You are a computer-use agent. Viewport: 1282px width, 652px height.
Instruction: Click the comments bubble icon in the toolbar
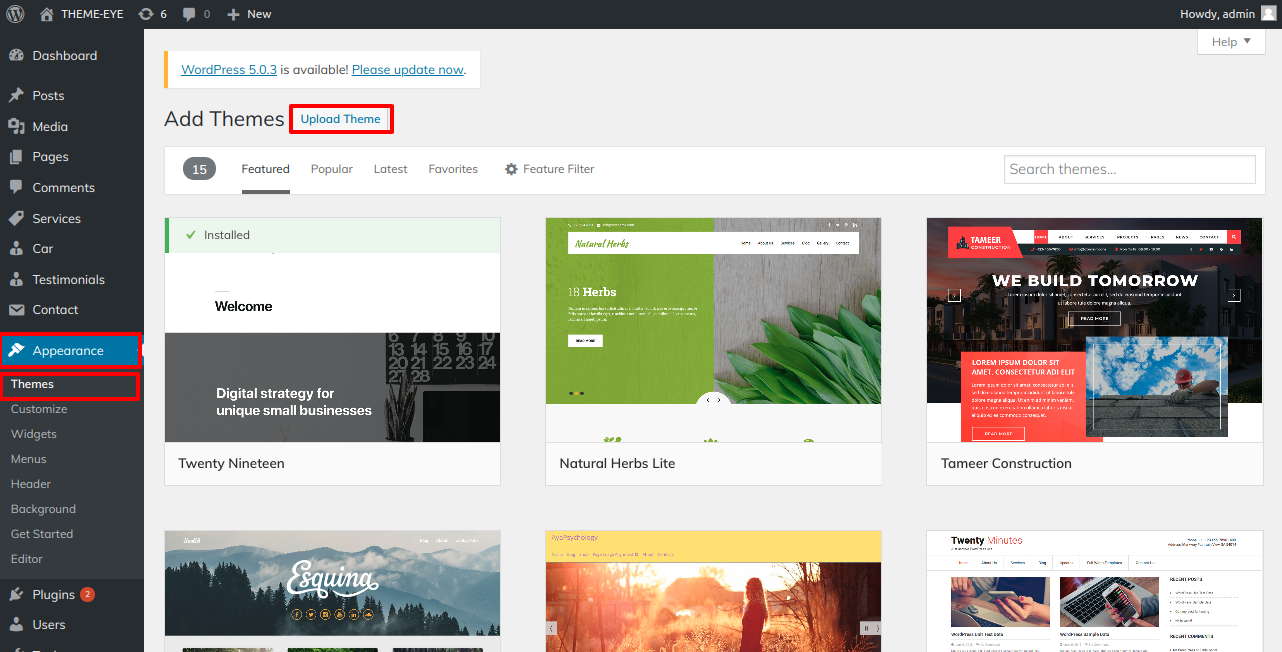click(190, 13)
